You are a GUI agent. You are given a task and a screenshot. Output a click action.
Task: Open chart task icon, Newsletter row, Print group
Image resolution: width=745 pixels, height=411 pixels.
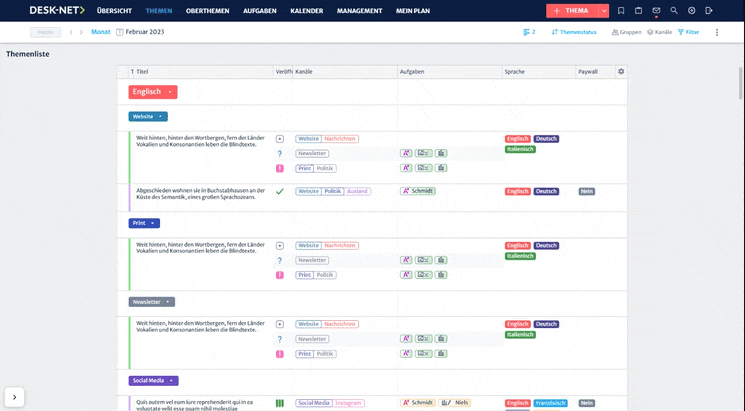tap(440, 260)
